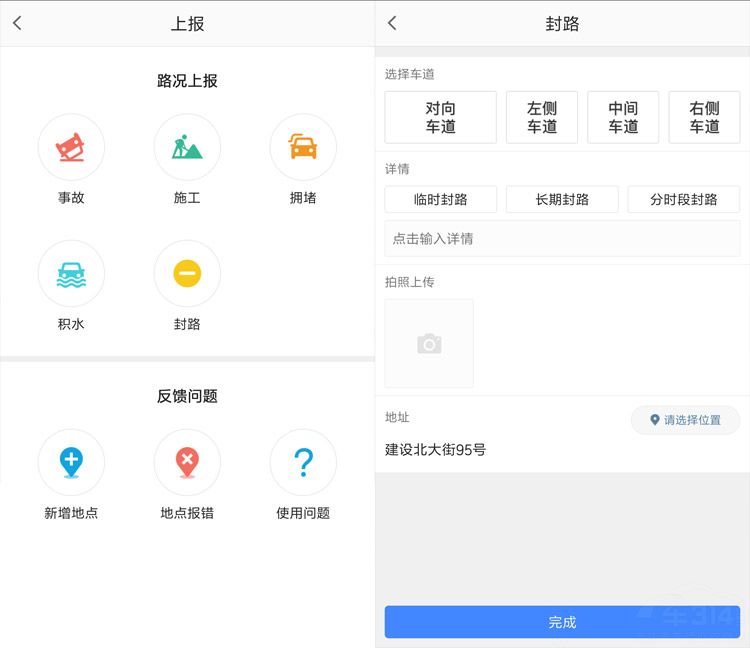The width and height of the screenshot is (750, 648).
Task: Tap the 使用问题 question mark icon
Action: (x=303, y=462)
